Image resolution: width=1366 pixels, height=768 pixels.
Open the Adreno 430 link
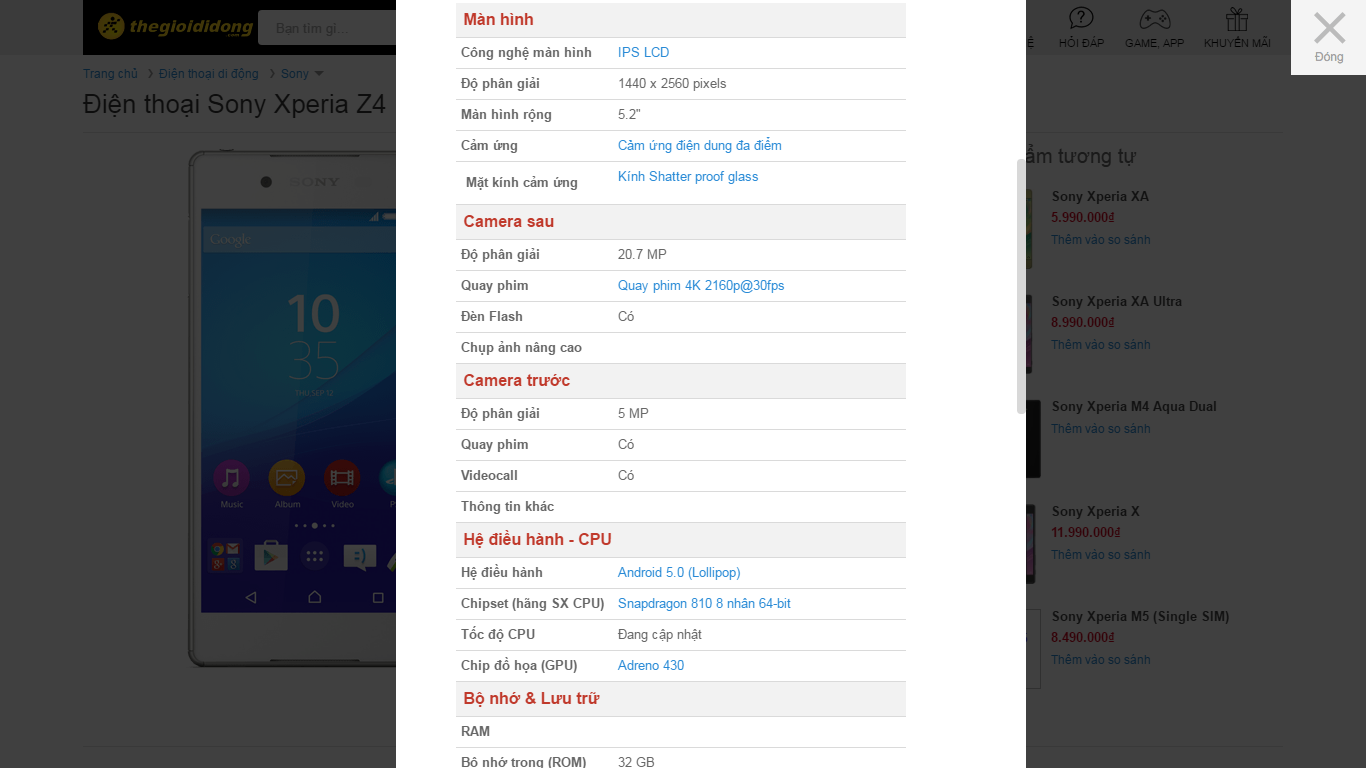click(651, 666)
